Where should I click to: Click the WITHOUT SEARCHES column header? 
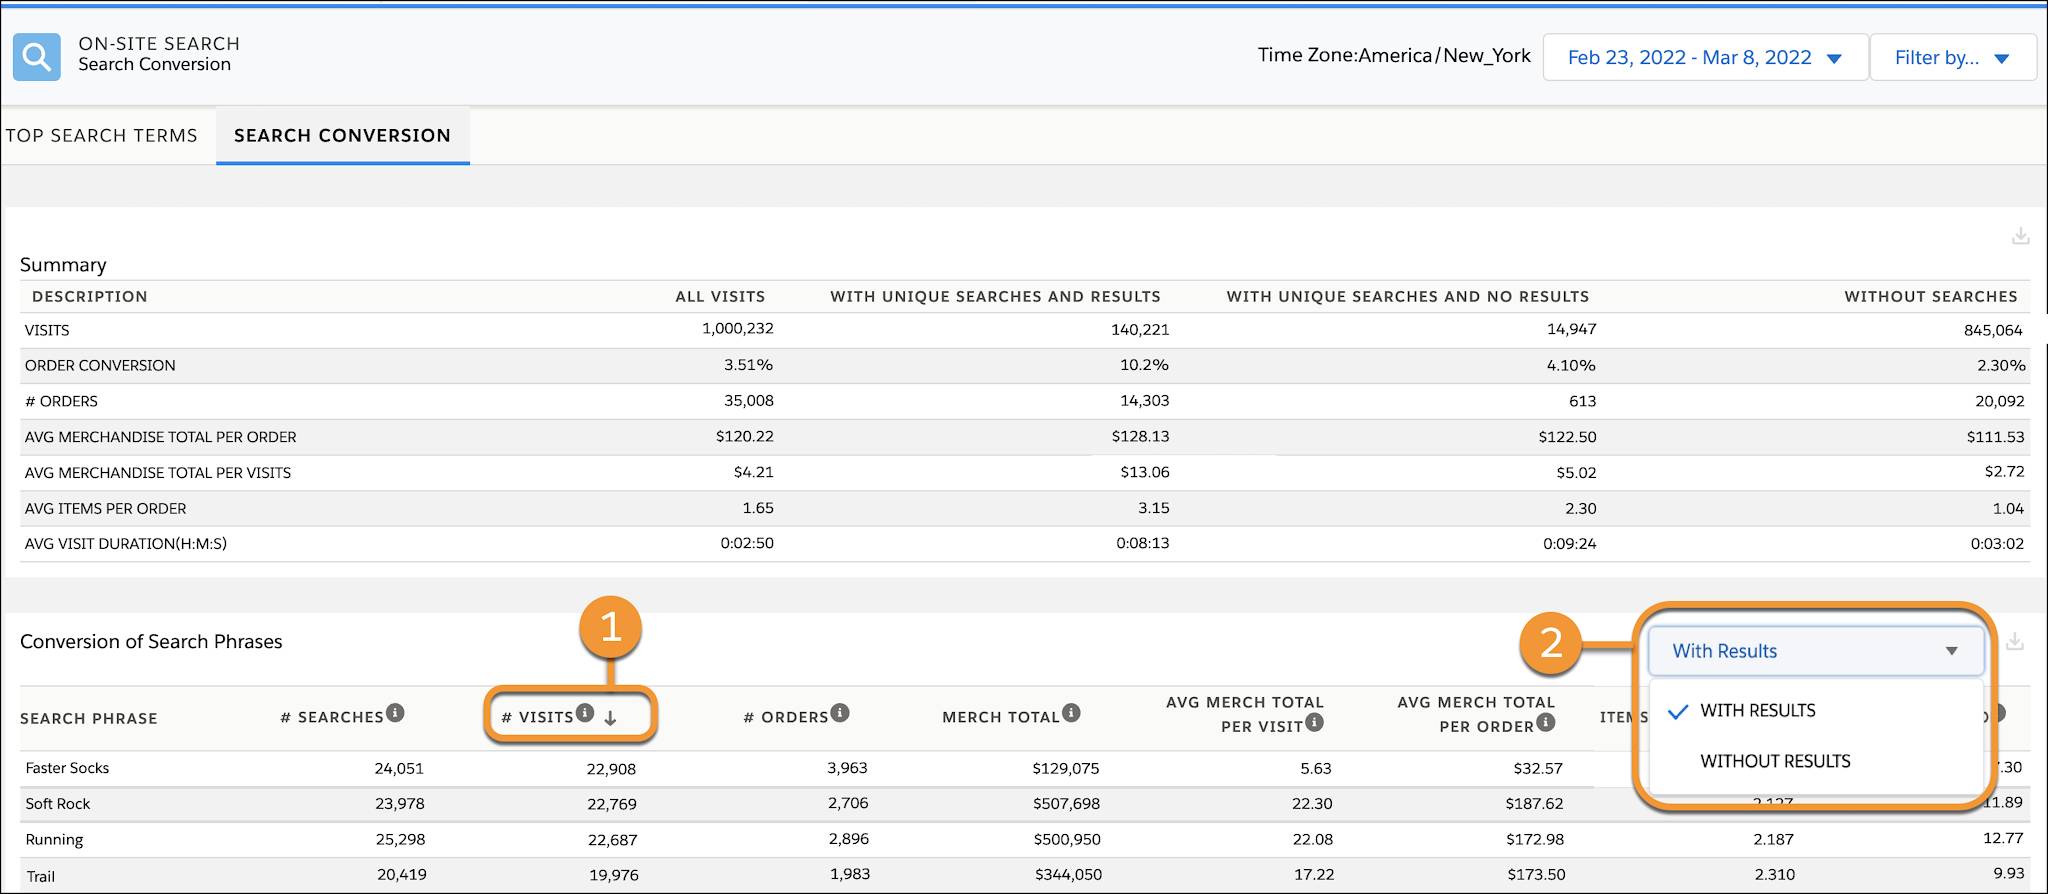1931,297
